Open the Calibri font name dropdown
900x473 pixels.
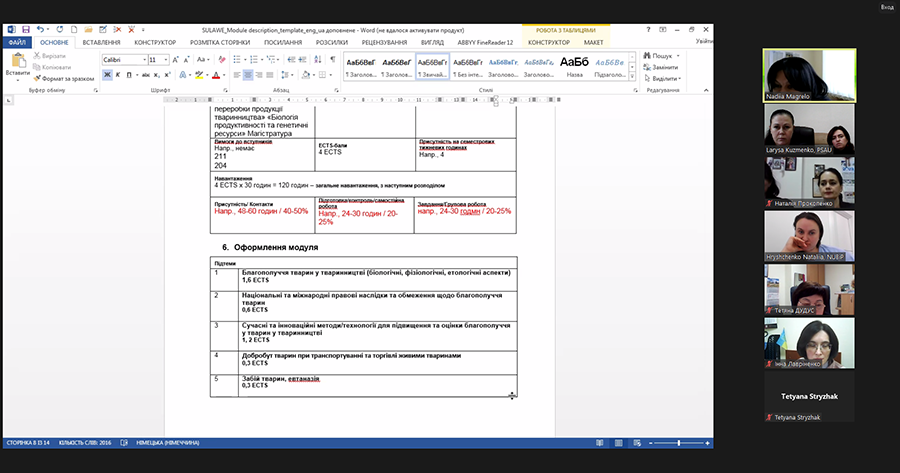tap(144, 60)
